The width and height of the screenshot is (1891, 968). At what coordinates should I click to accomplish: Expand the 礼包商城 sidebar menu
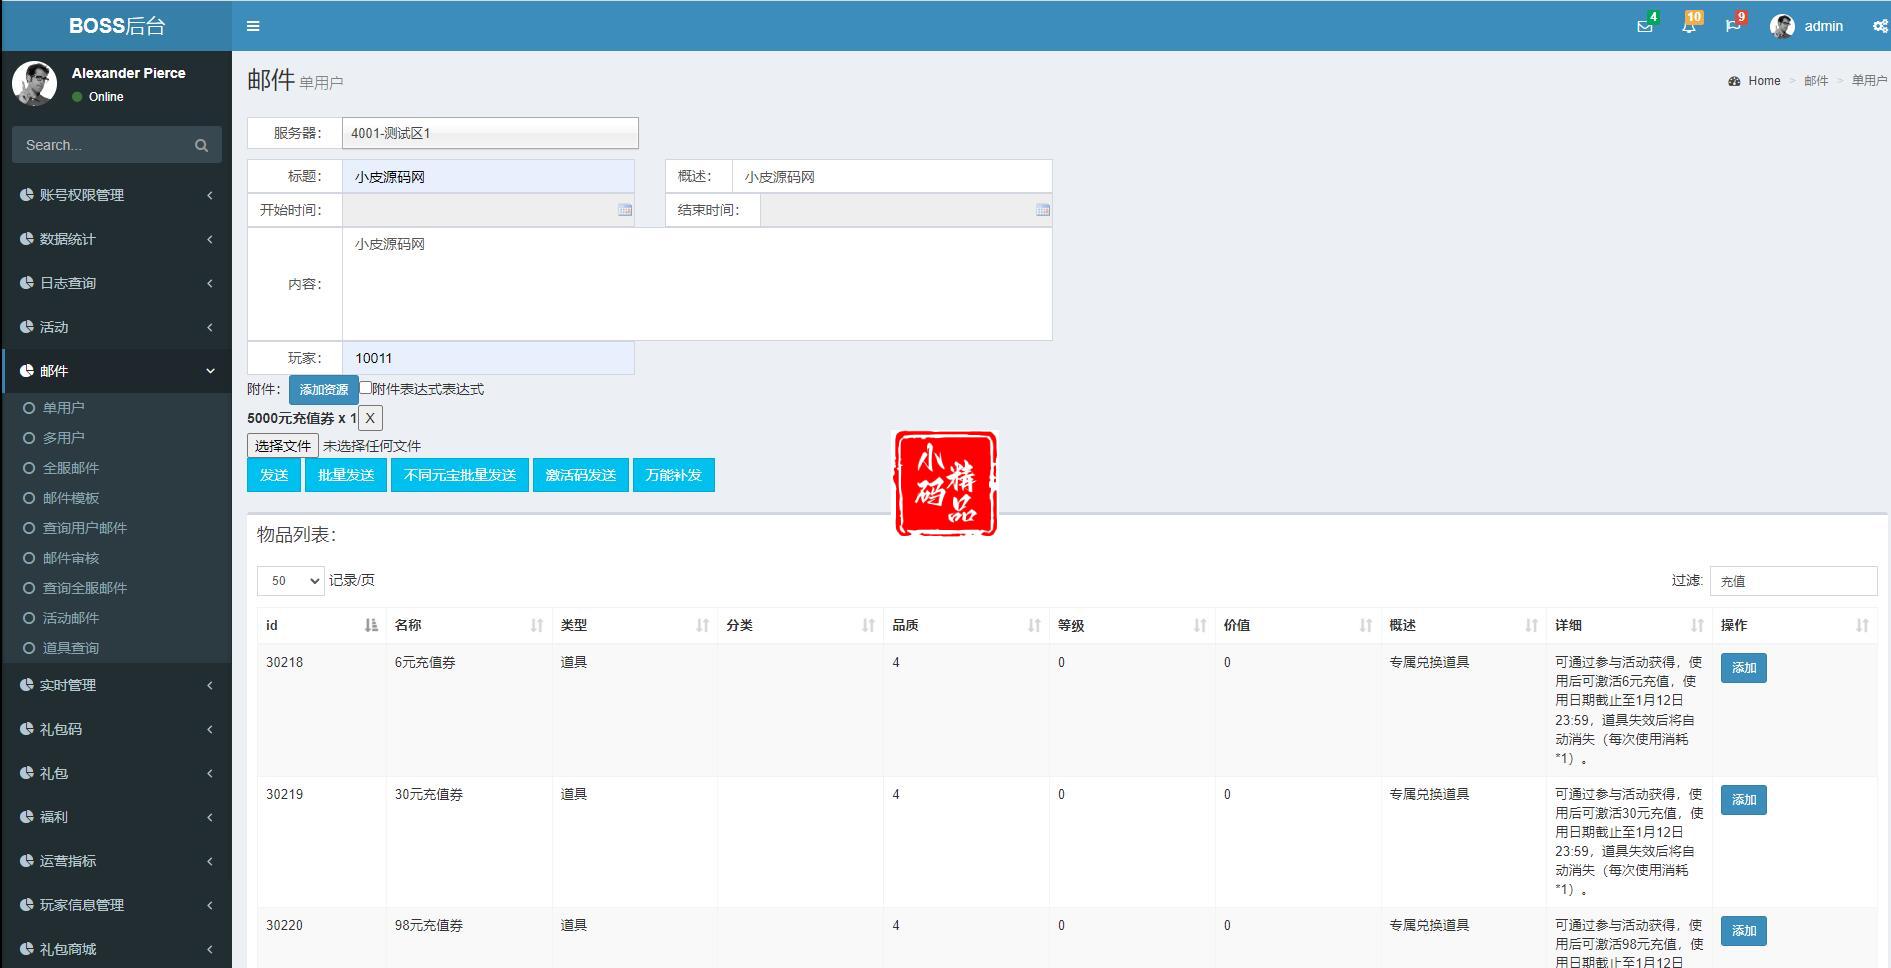[117, 949]
